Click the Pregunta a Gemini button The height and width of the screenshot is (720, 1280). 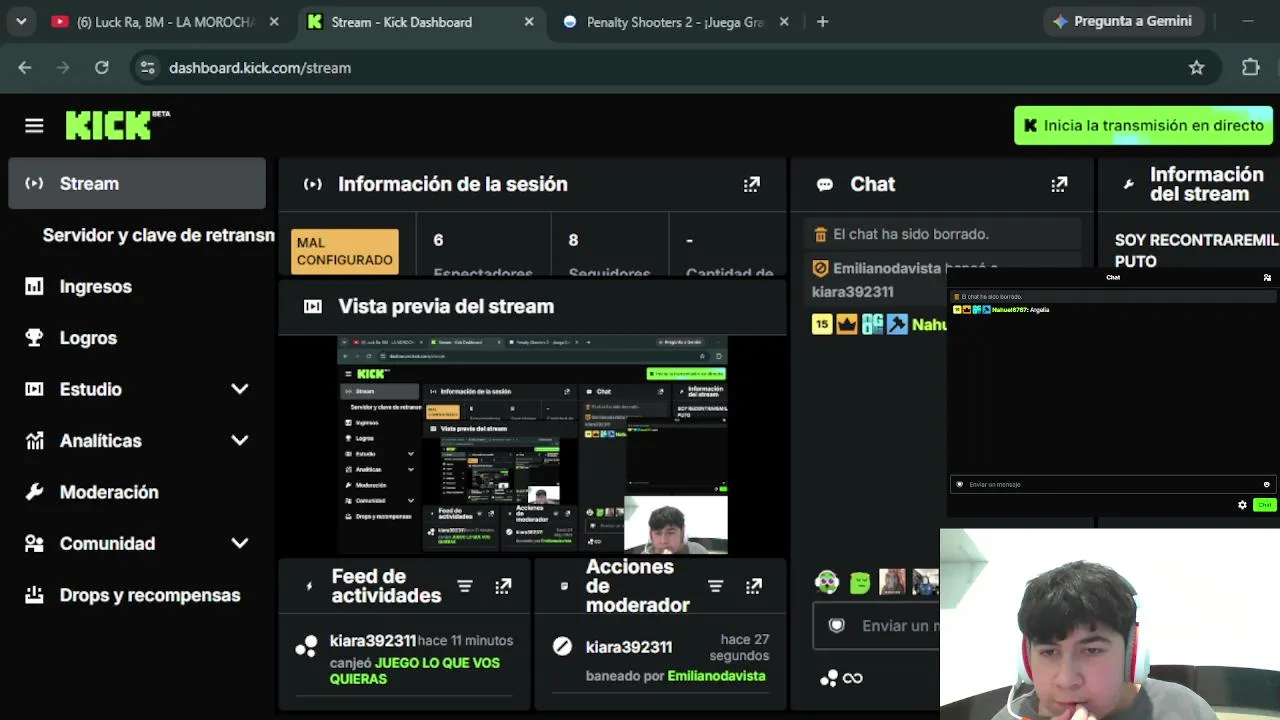coord(1123,22)
